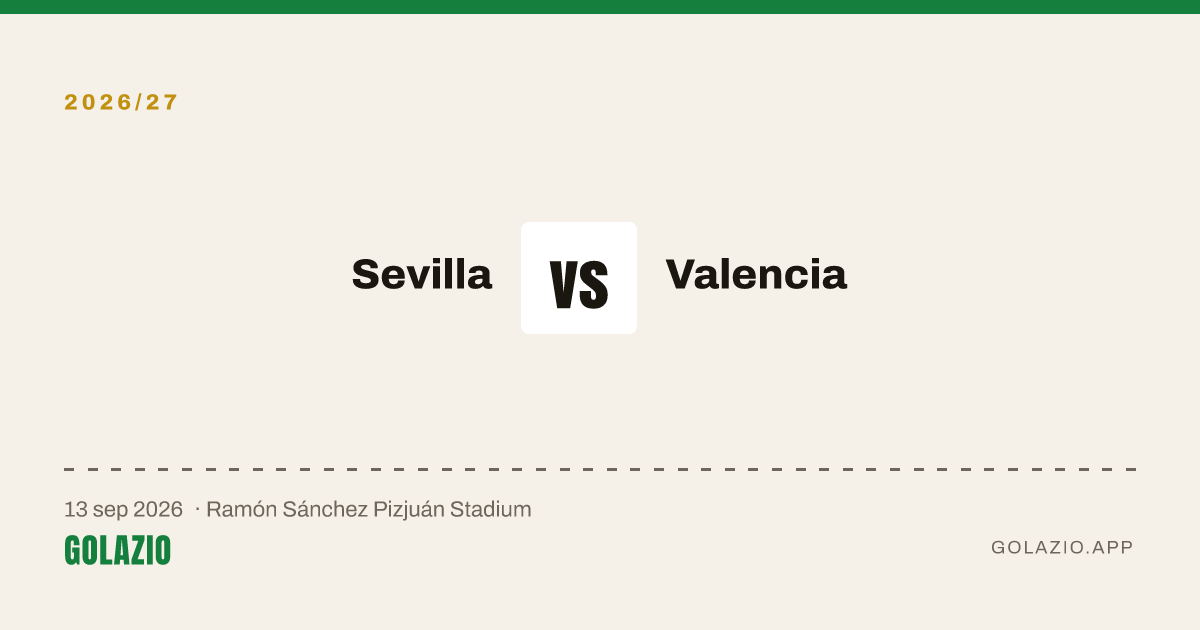Image resolution: width=1200 pixels, height=630 pixels.
Task: Click the dot separator before the stadium name
Action: 197,510
